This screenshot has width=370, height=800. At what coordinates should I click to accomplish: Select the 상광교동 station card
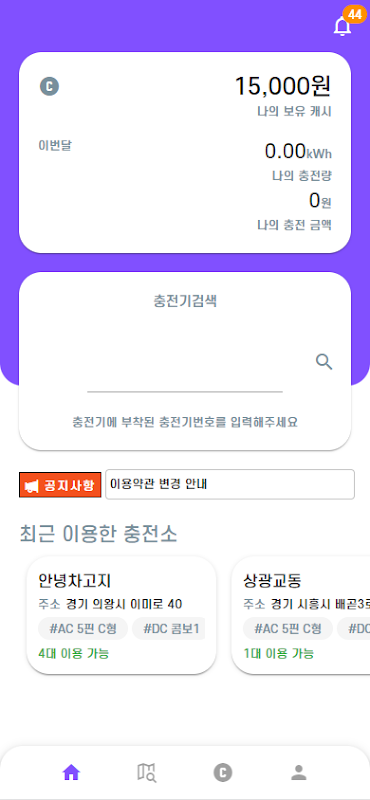(301, 615)
